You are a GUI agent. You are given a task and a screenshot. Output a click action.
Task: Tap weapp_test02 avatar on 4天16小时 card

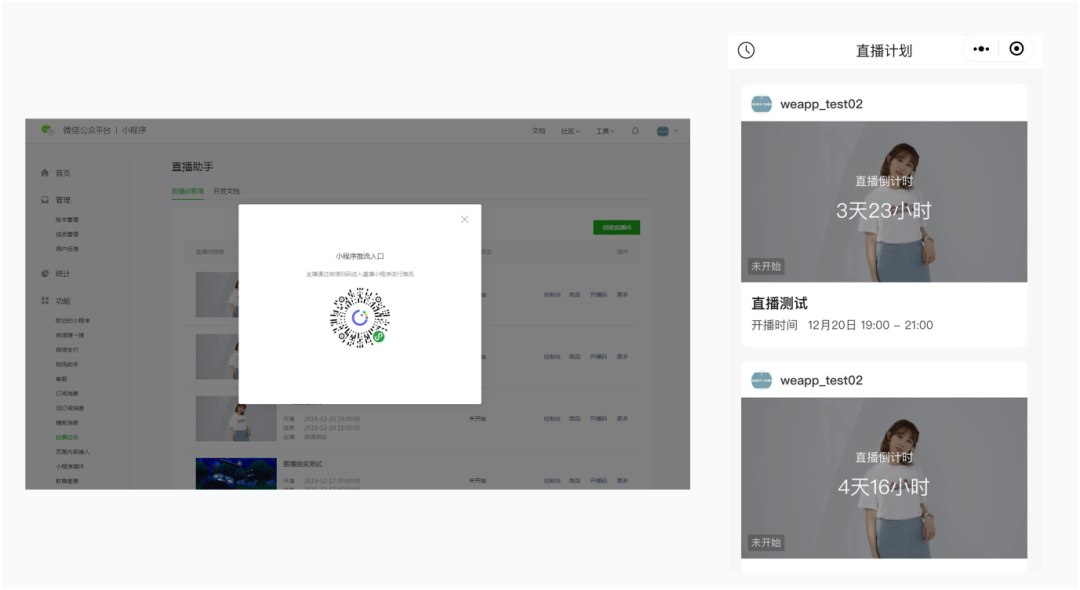point(761,380)
